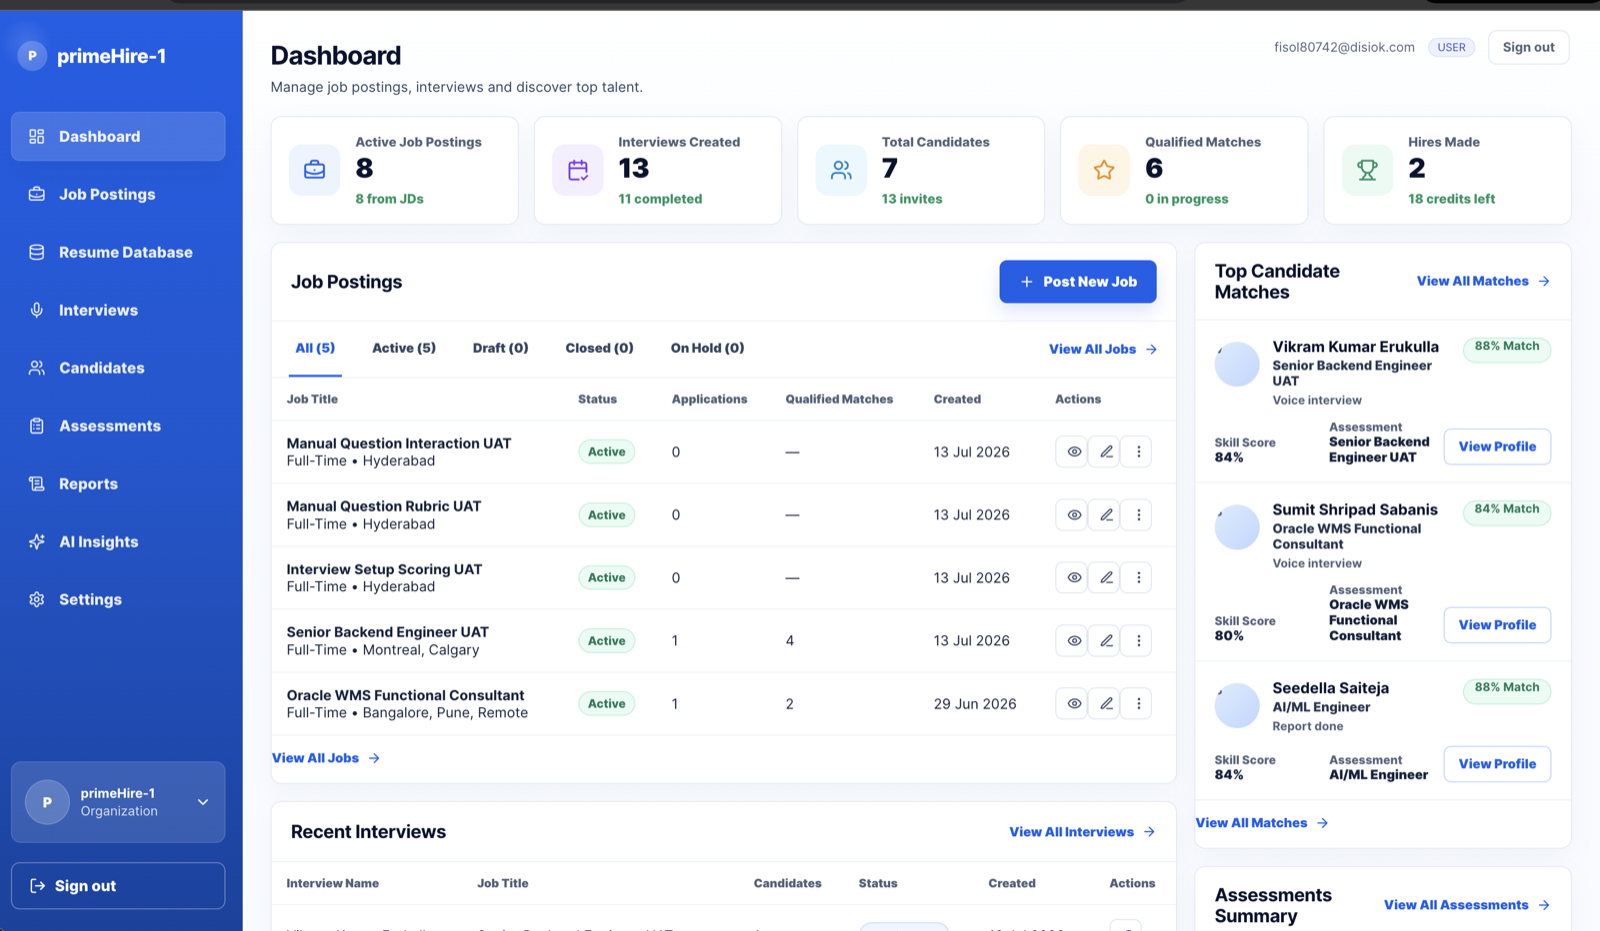This screenshot has width=1600, height=931.
Task: Click View All Interviews link
Action: pyautogui.click(x=1082, y=832)
